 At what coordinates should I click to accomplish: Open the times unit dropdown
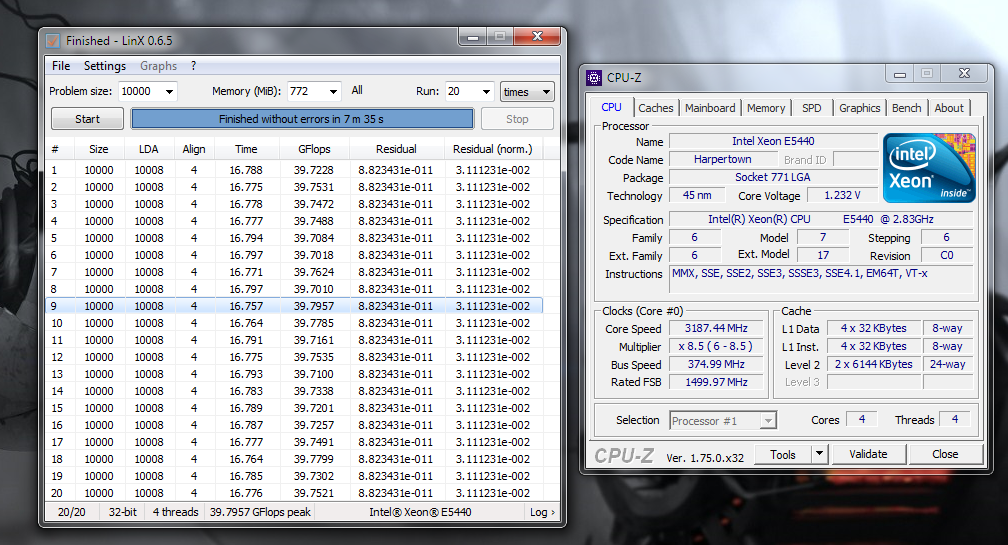click(x=526, y=92)
